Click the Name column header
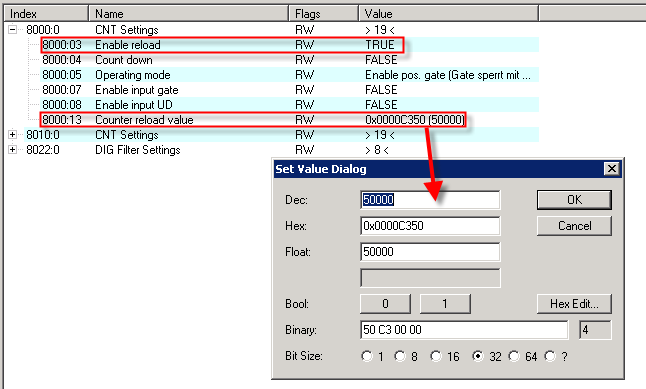Image resolution: width=646 pixels, height=389 pixels. pos(188,14)
